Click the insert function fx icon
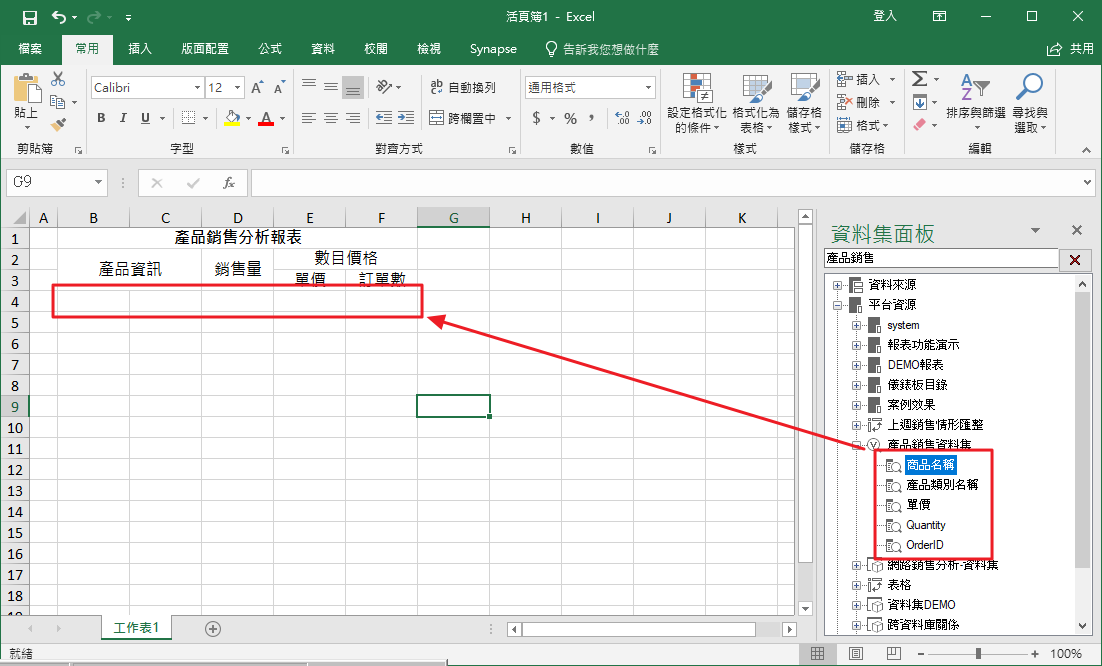The width and height of the screenshot is (1102, 666). 229,183
